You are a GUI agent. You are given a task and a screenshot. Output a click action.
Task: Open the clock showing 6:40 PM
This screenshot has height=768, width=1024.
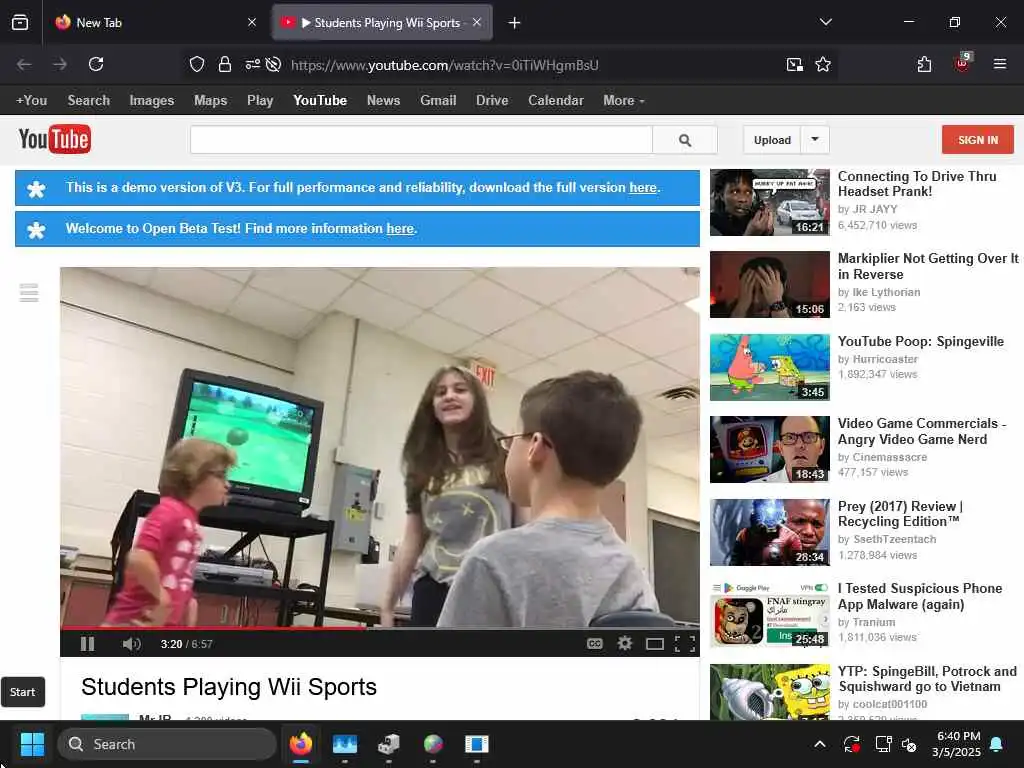[x=957, y=744]
